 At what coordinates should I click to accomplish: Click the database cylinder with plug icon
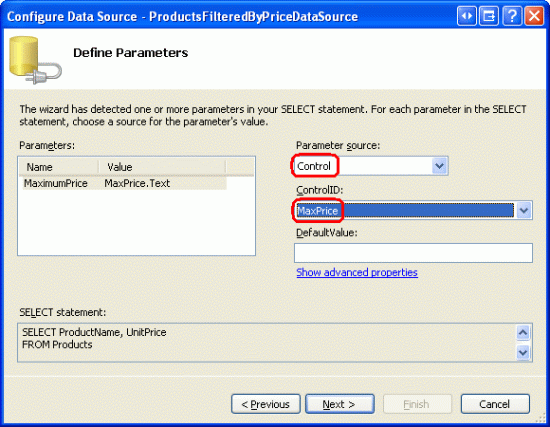35,60
